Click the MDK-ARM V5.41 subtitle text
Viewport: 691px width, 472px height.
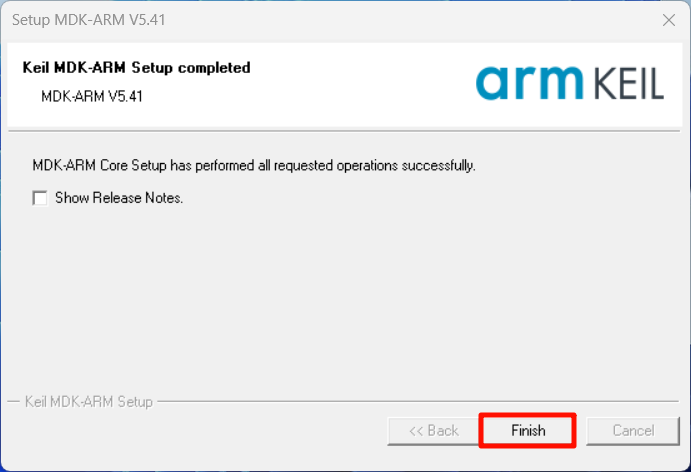point(92,96)
